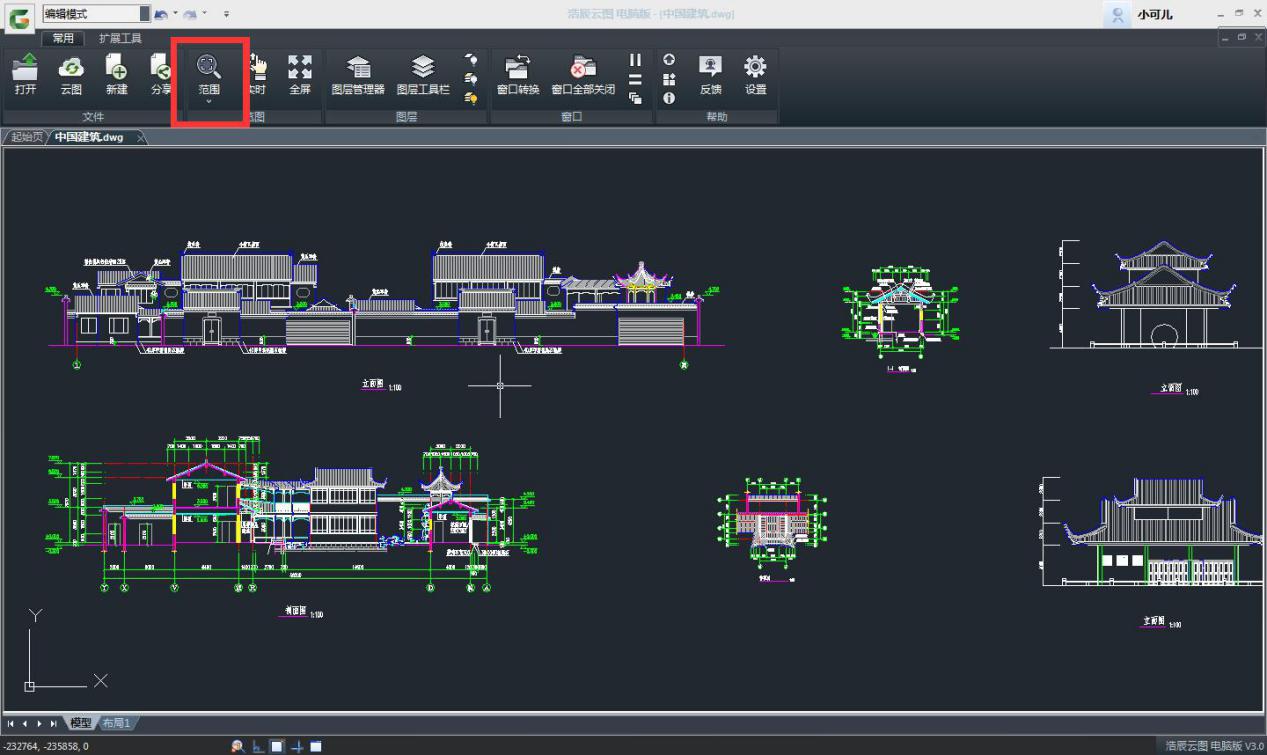Open 设置 settings gear
Image resolution: width=1267 pixels, height=755 pixels.
755,75
